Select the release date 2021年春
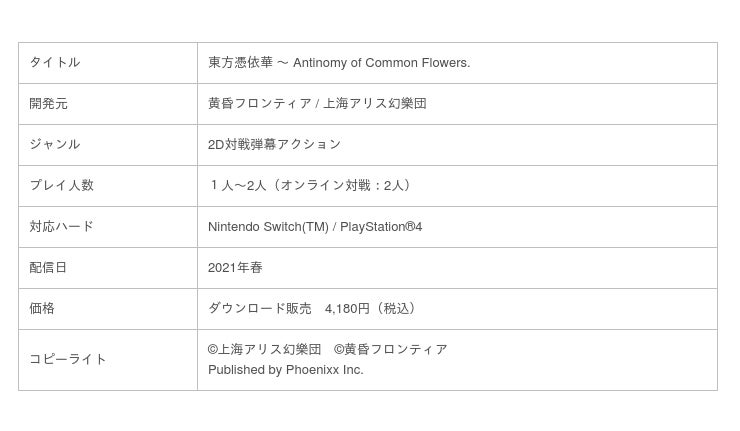The image size is (740, 431). coord(235,268)
